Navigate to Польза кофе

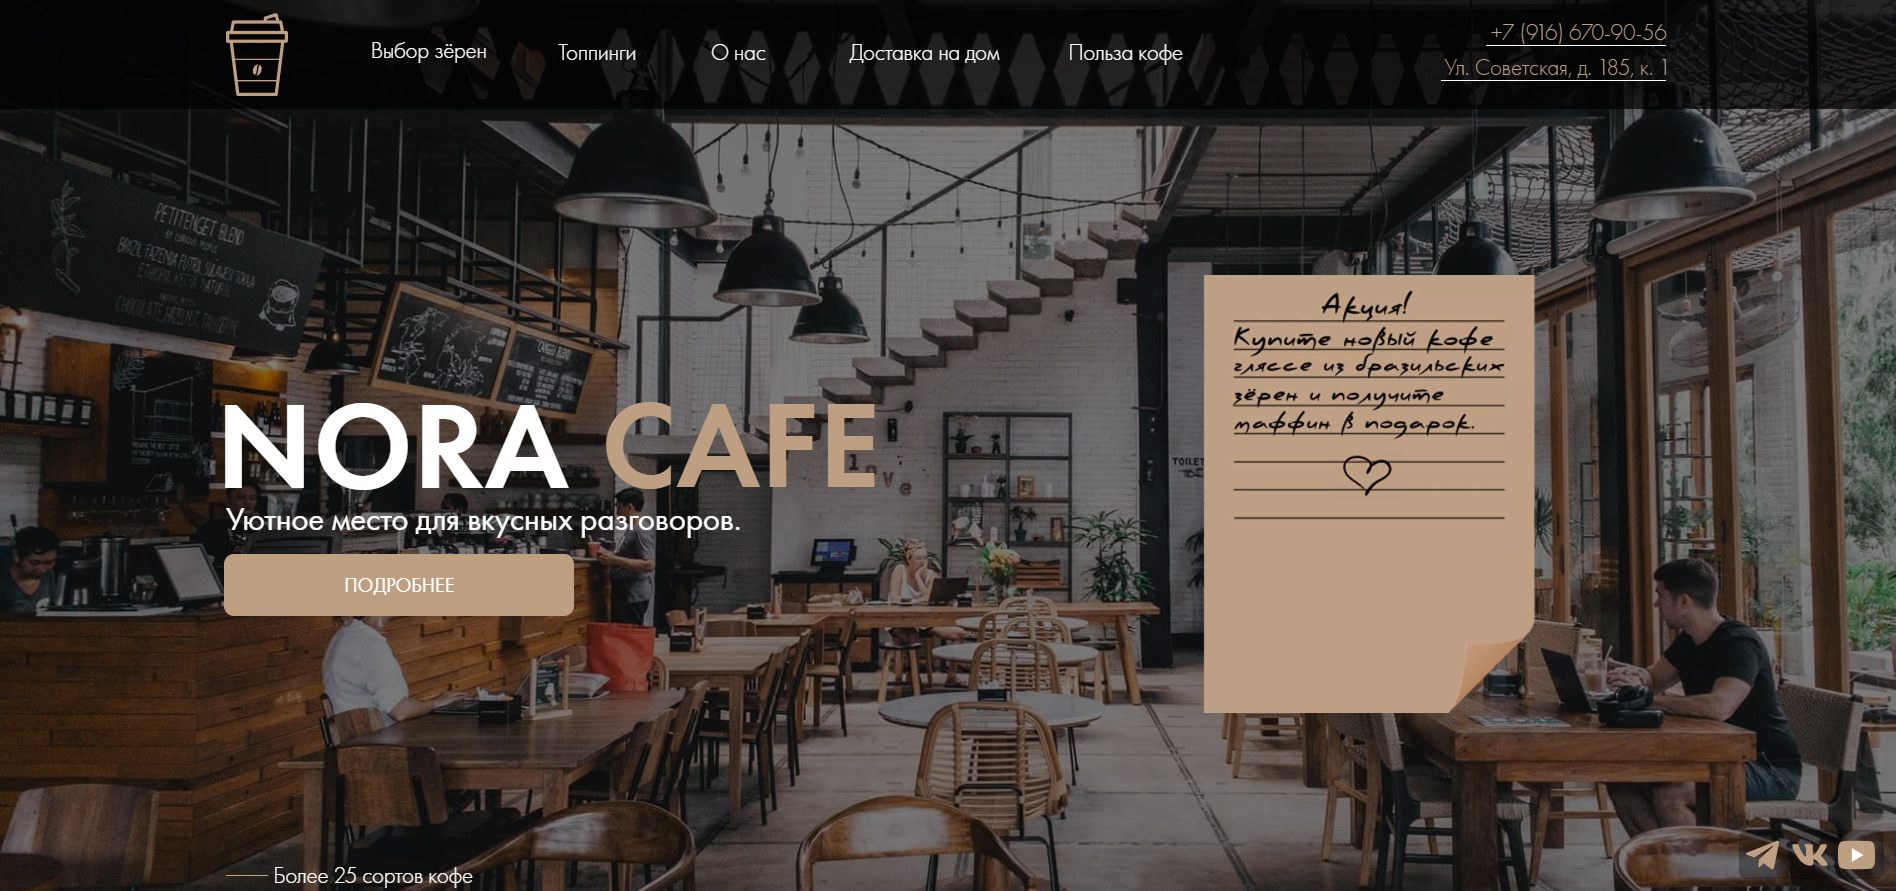pyautogui.click(x=1125, y=53)
